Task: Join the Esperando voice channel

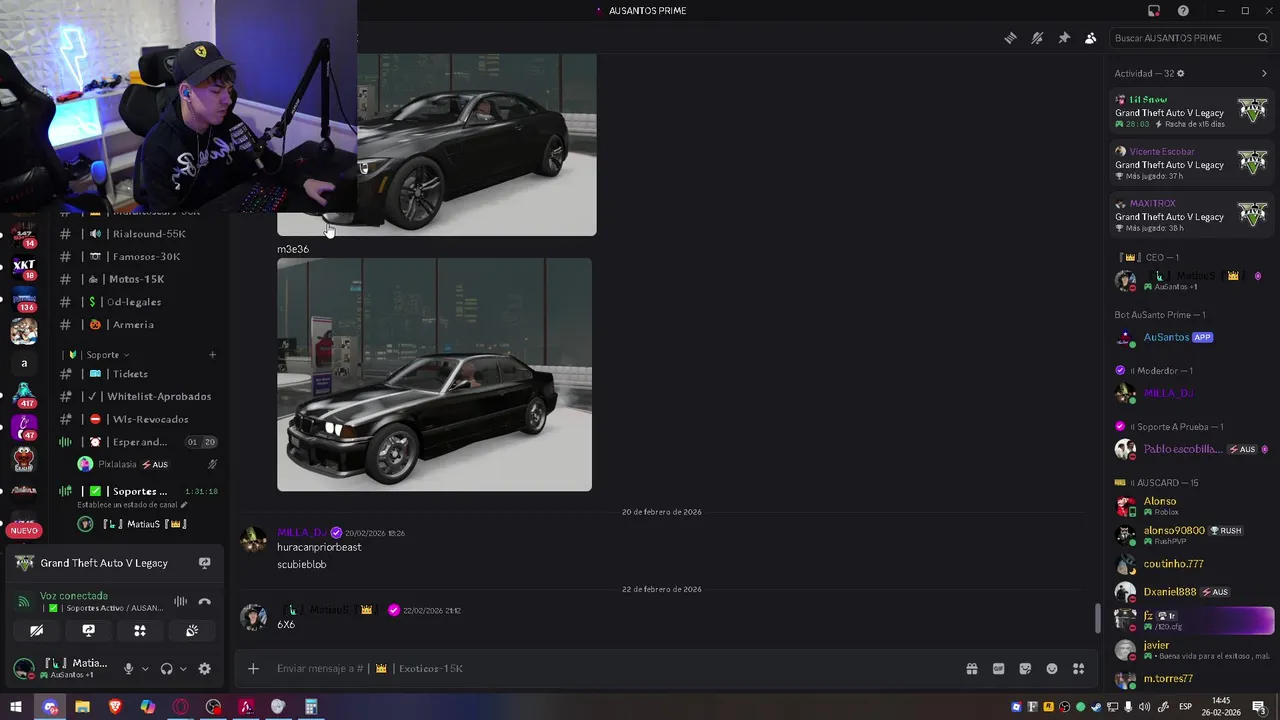Action: 138,442
